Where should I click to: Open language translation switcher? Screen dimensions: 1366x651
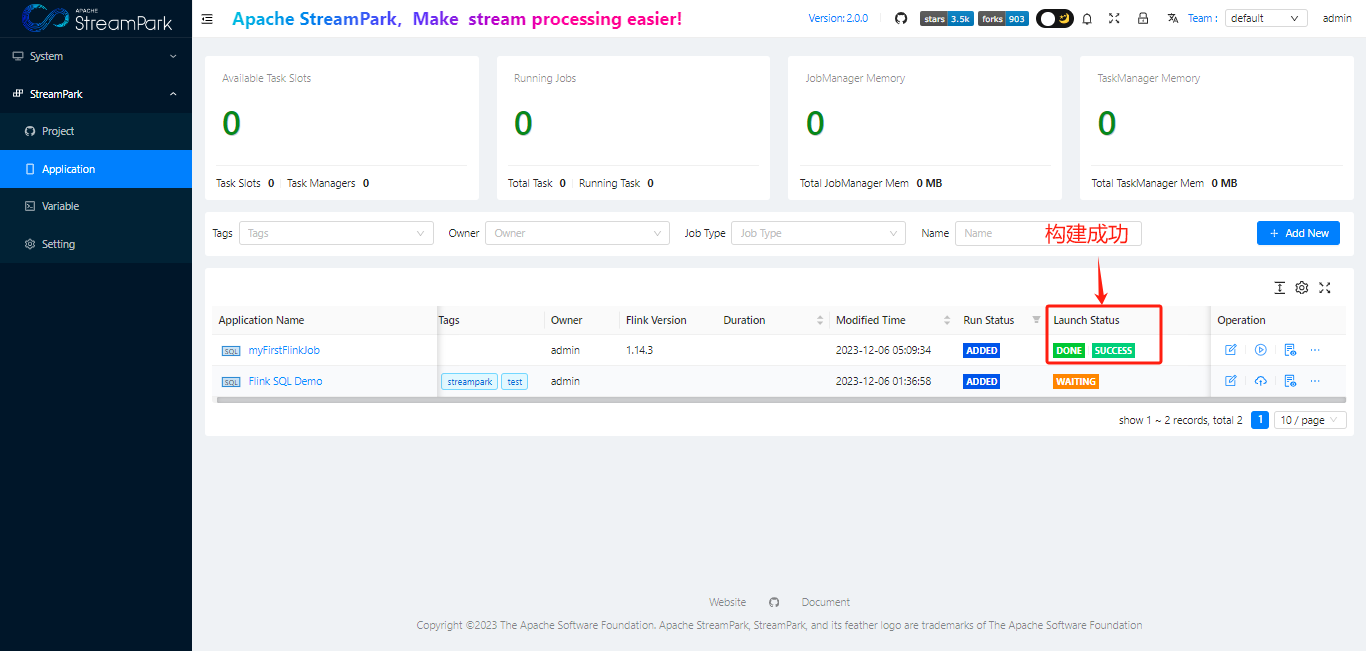click(x=1174, y=18)
